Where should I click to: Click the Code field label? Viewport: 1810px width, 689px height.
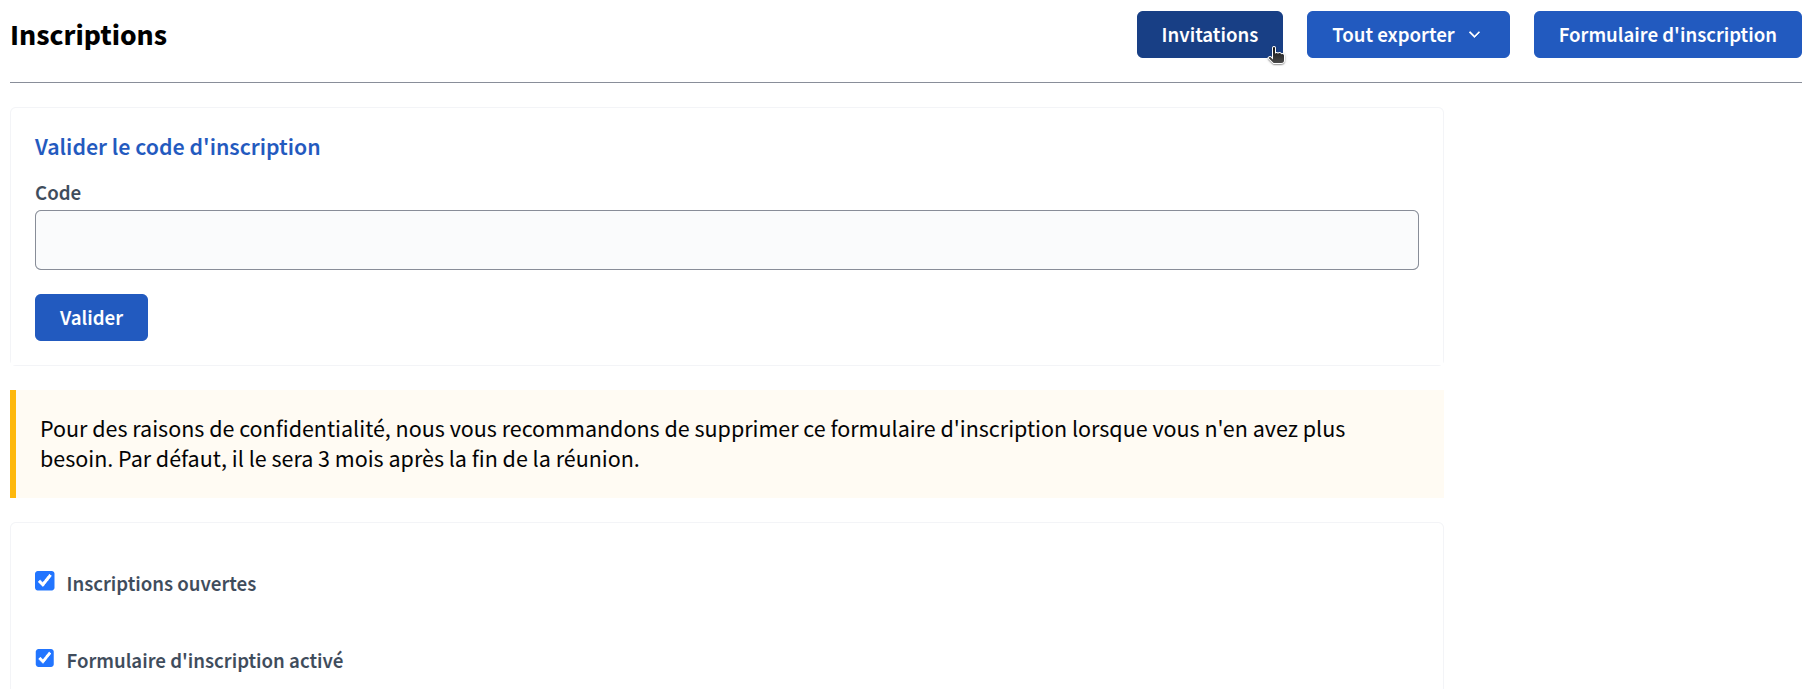click(x=58, y=193)
